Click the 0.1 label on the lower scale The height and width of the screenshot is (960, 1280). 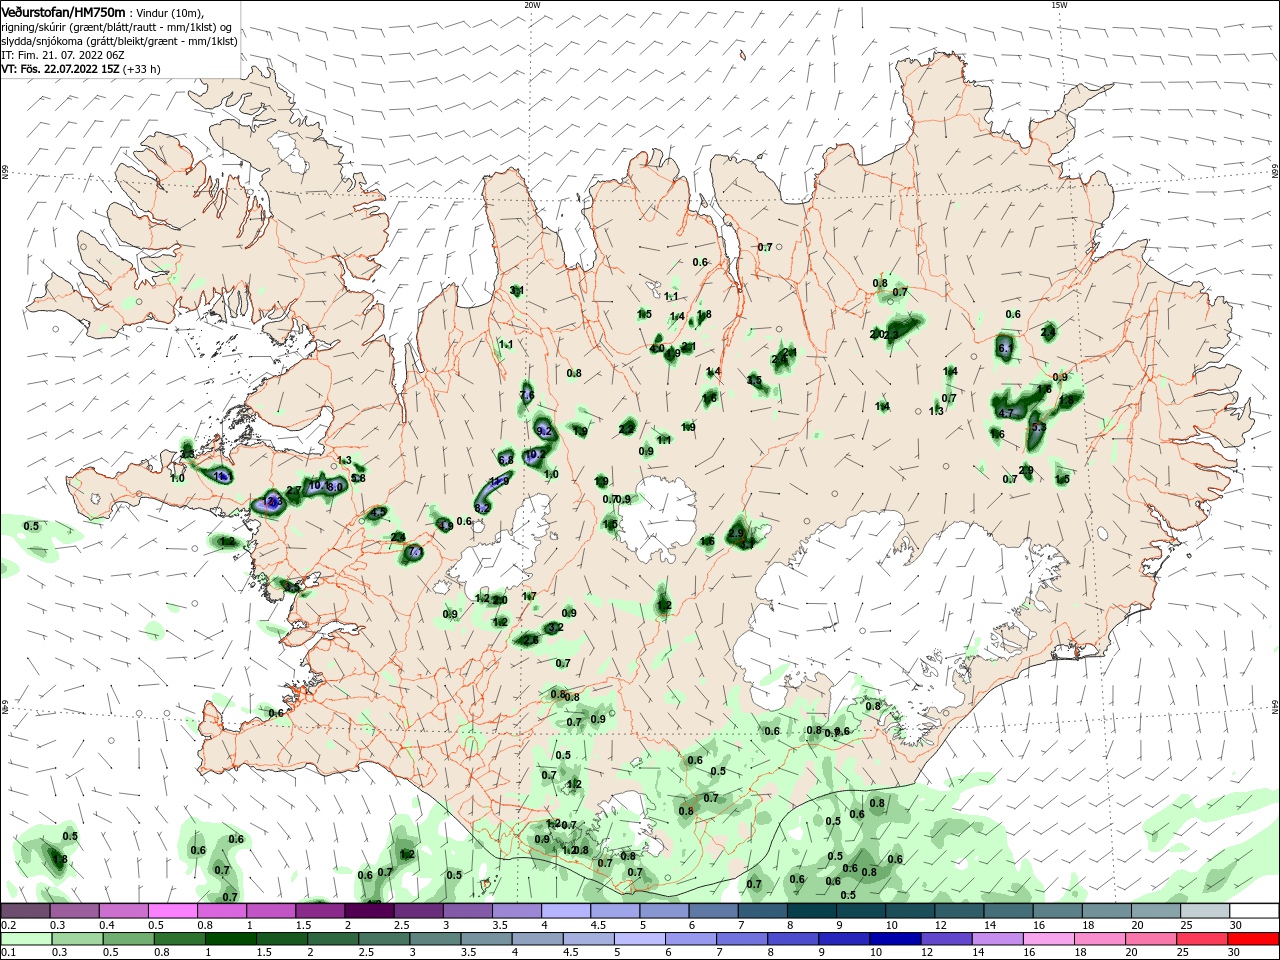pyautogui.click(x=8, y=953)
